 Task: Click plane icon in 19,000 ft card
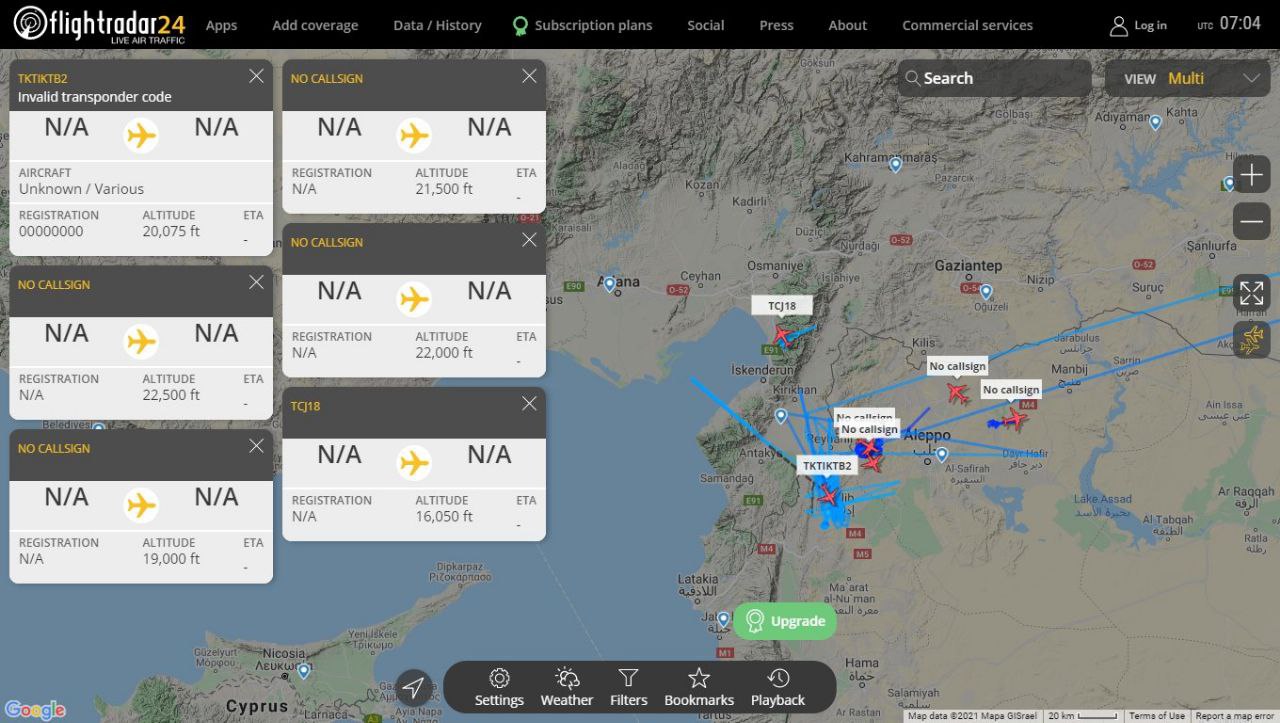tap(141, 504)
